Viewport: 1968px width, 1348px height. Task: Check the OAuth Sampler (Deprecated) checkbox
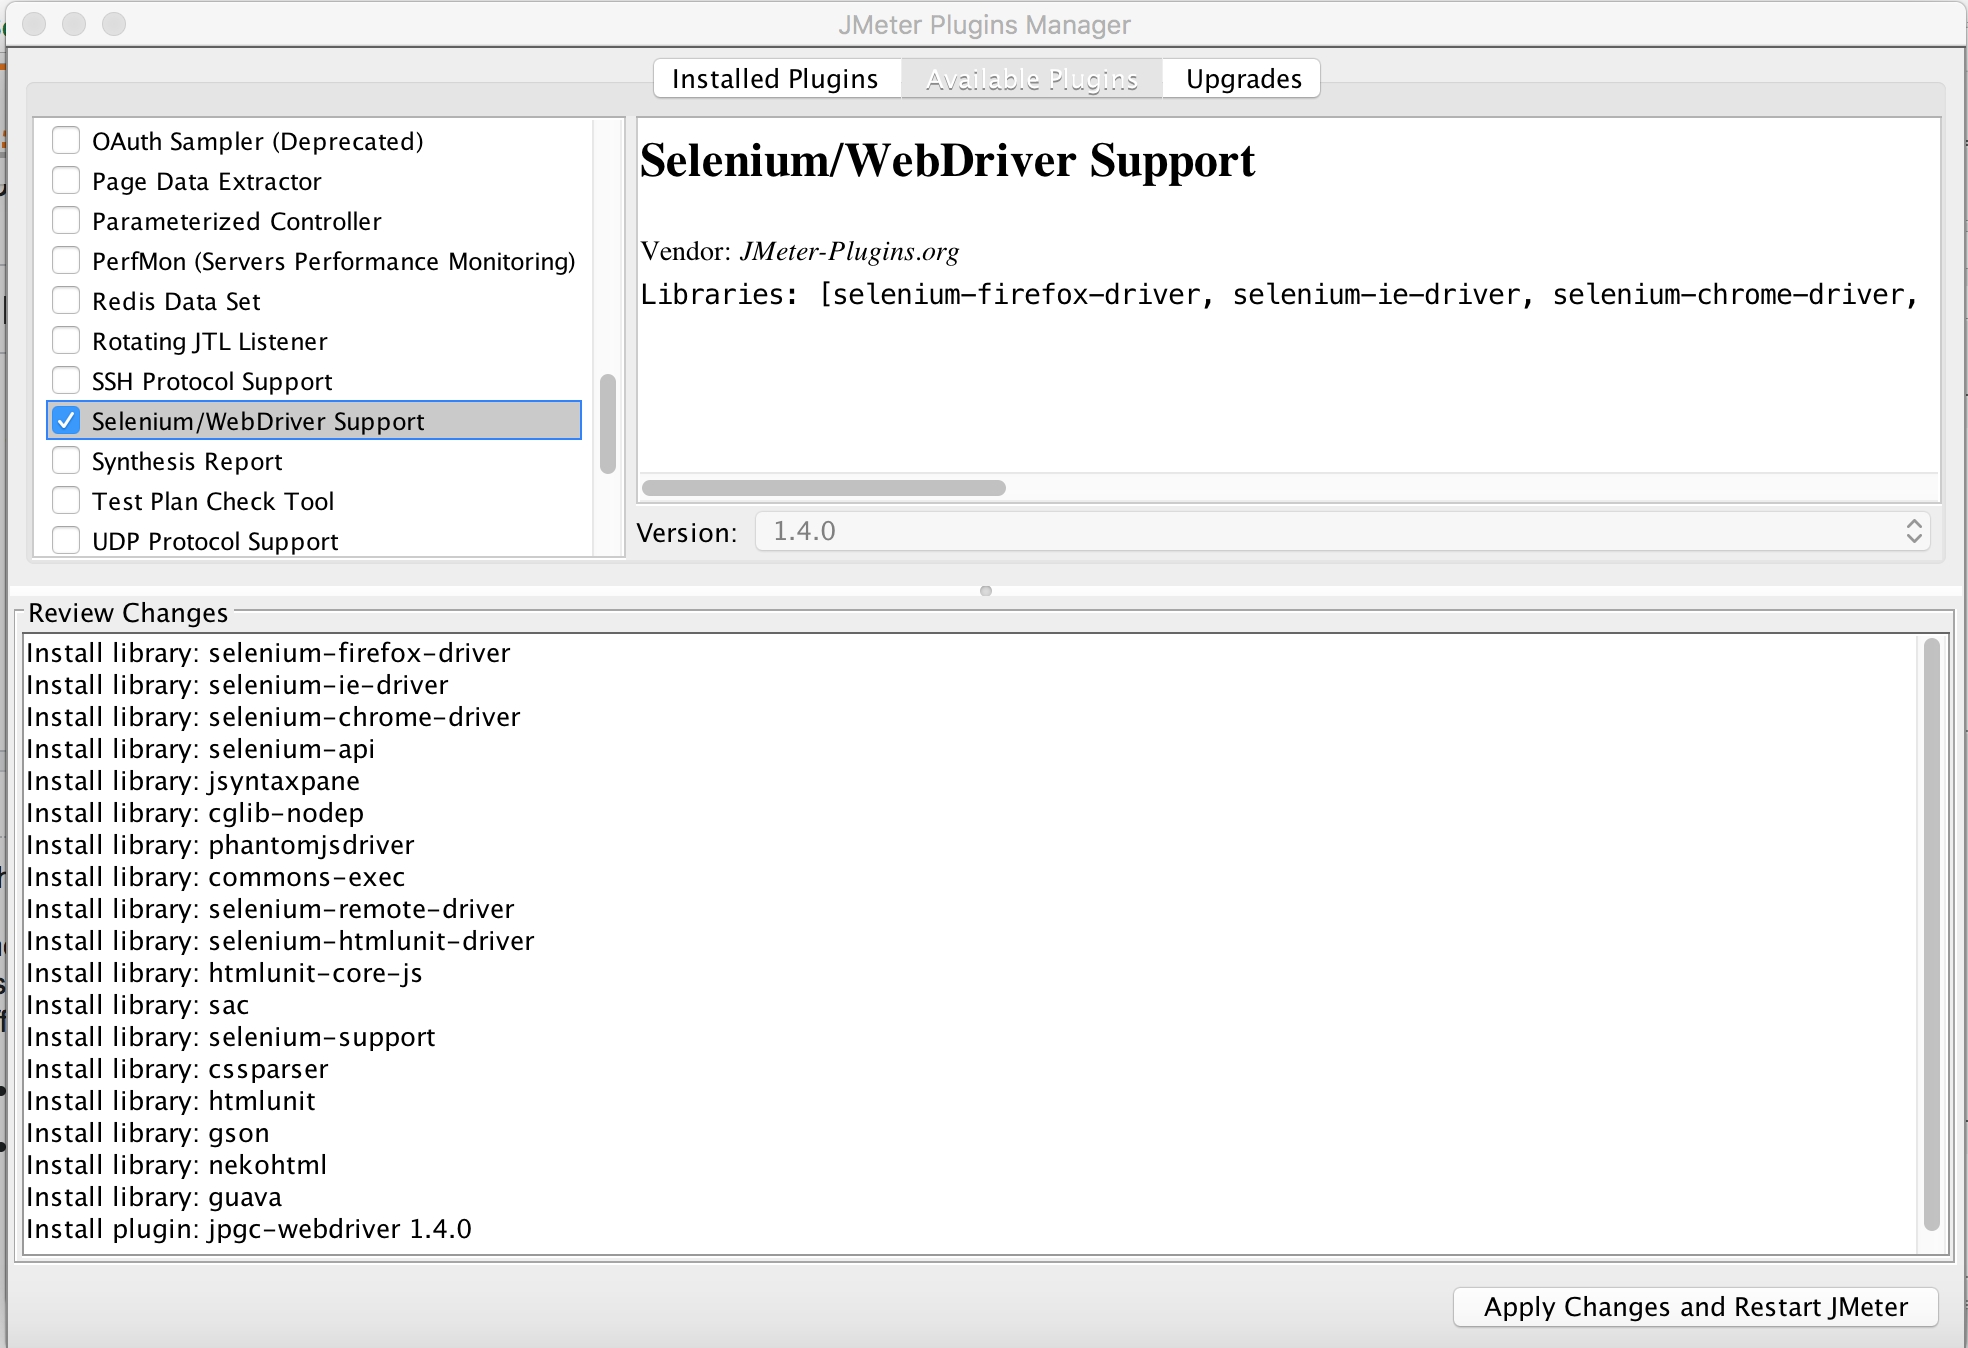point(66,141)
